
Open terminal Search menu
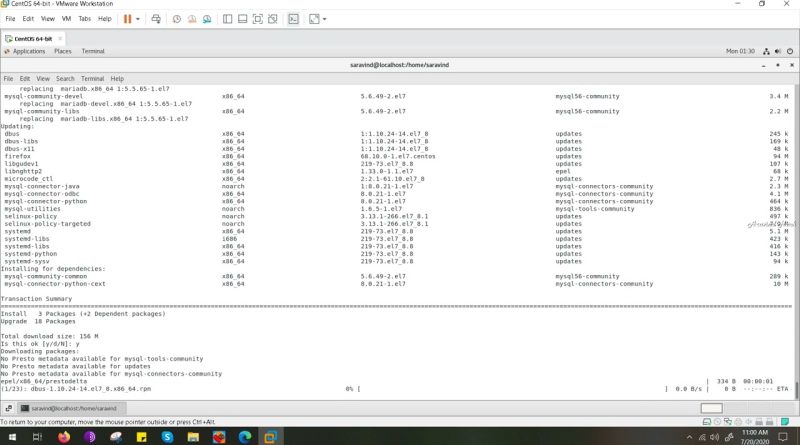point(65,79)
